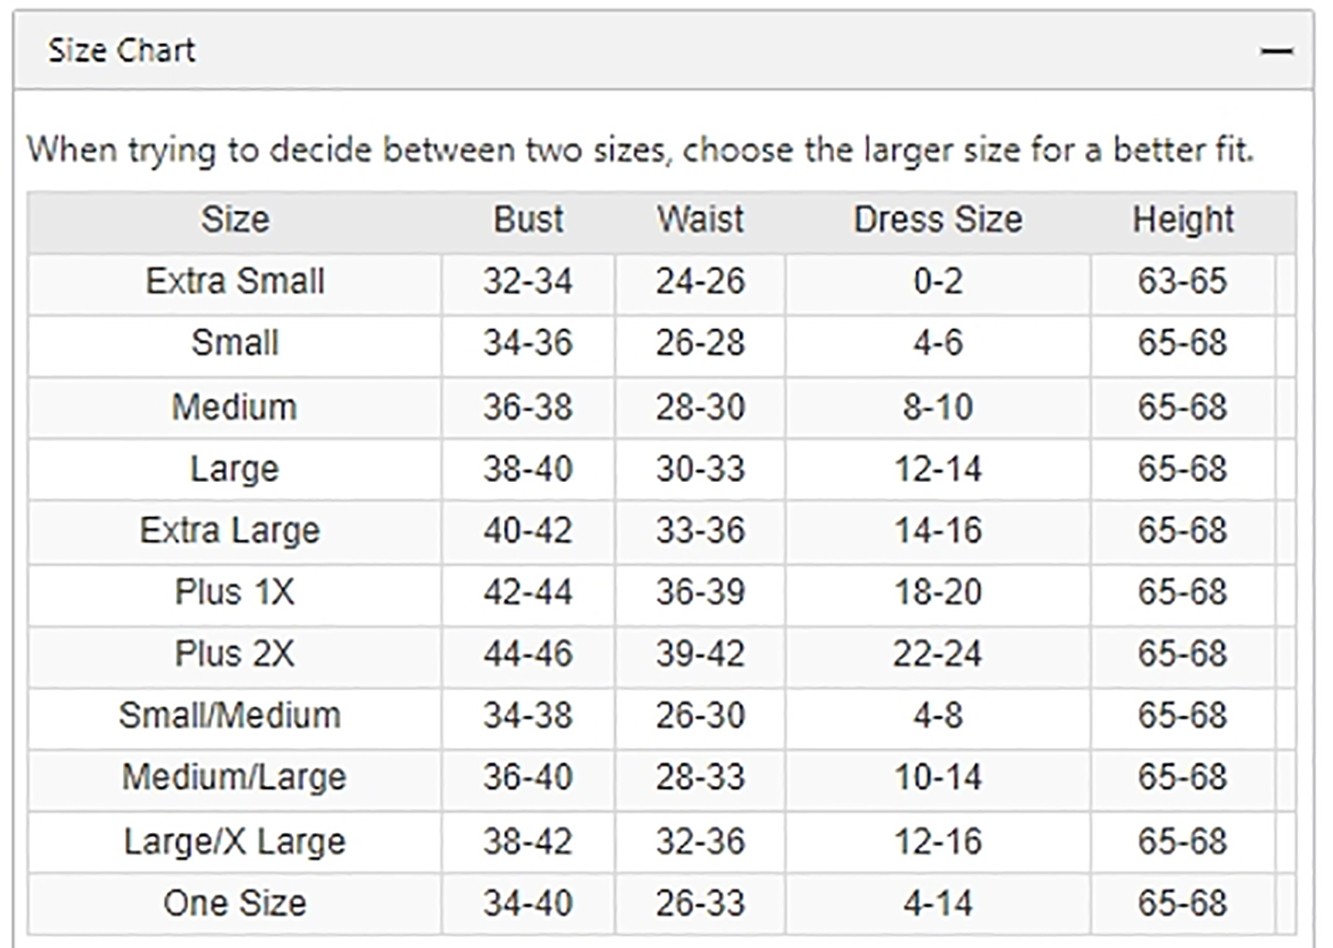Collapse the Size Chart panel minus icon
The height and width of the screenshot is (948, 1333).
click(1276, 51)
